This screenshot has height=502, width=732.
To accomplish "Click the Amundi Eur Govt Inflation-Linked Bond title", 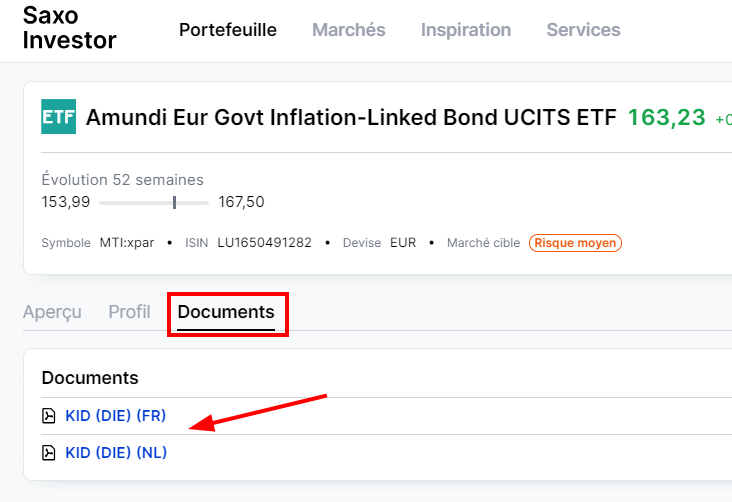I will pos(351,117).
